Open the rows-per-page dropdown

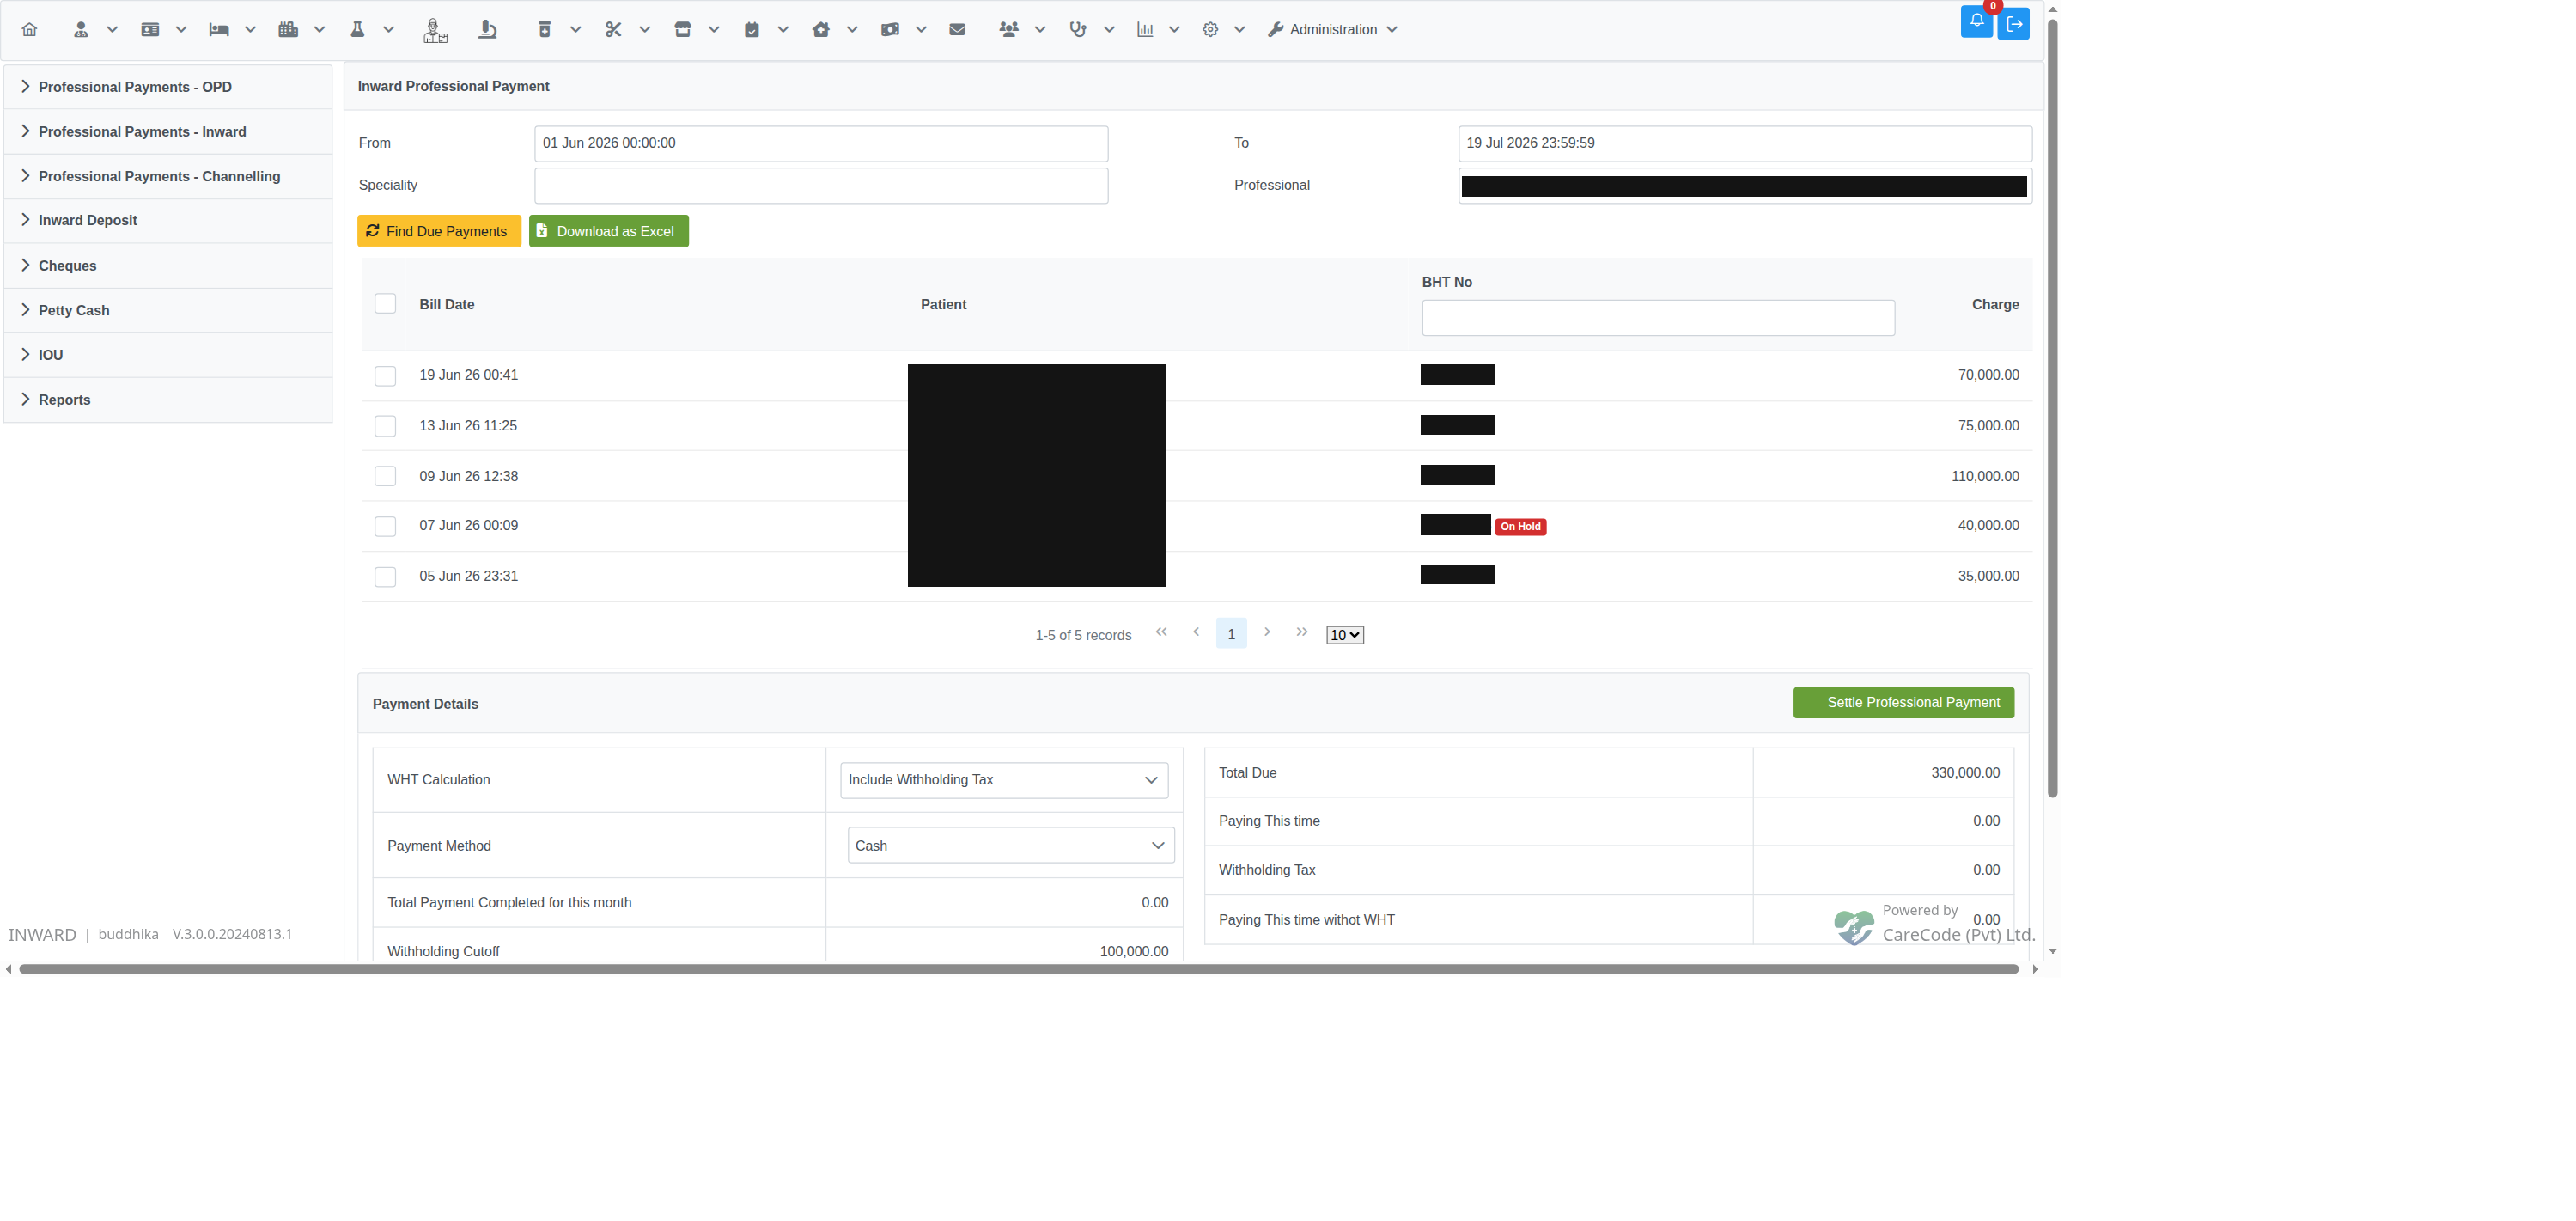(x=1345, y=635)
